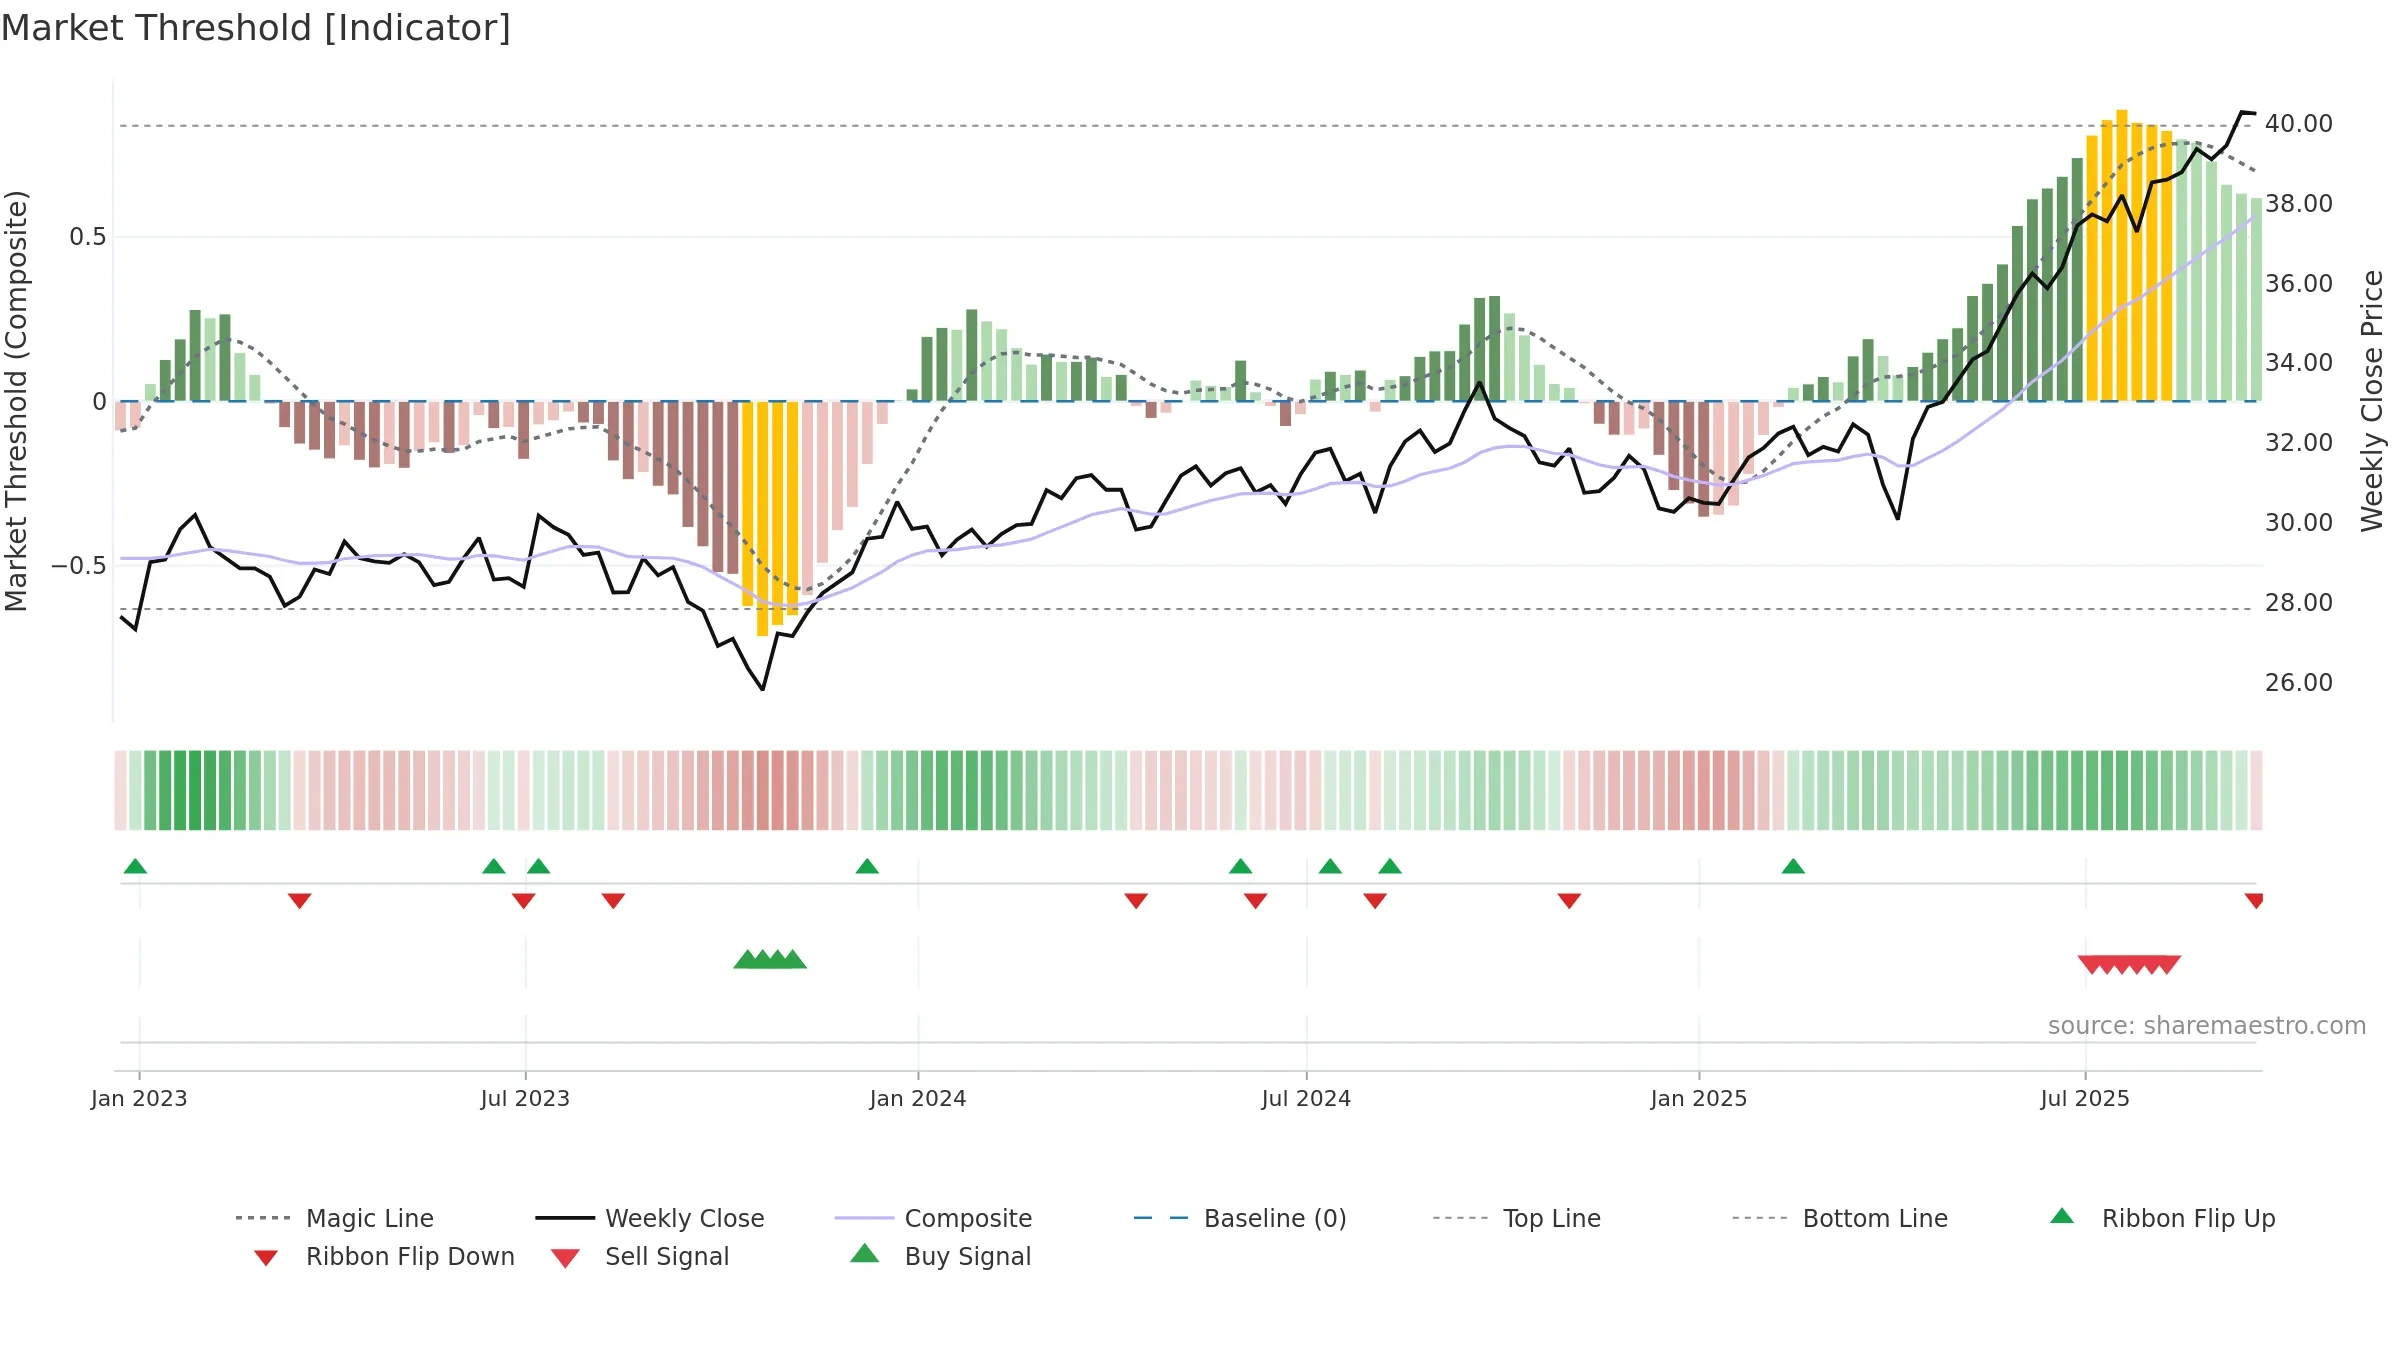The height and width of the screenshot is (1350, 2400).
Task: Click the Jan 2023 x-axis label
Action: [139, 1098]
